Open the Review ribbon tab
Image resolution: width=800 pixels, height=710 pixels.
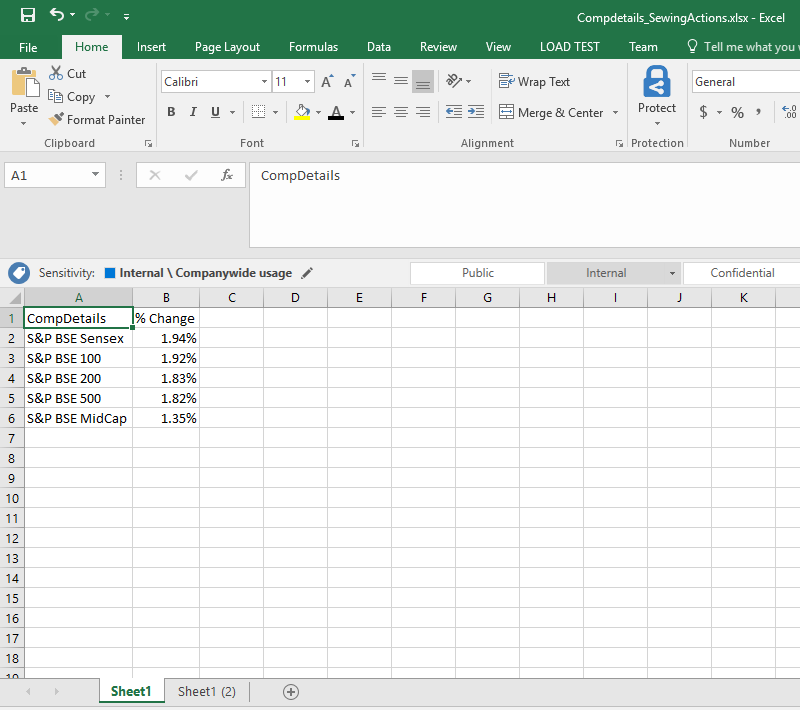pyautogui.click(x=438, y=46)
